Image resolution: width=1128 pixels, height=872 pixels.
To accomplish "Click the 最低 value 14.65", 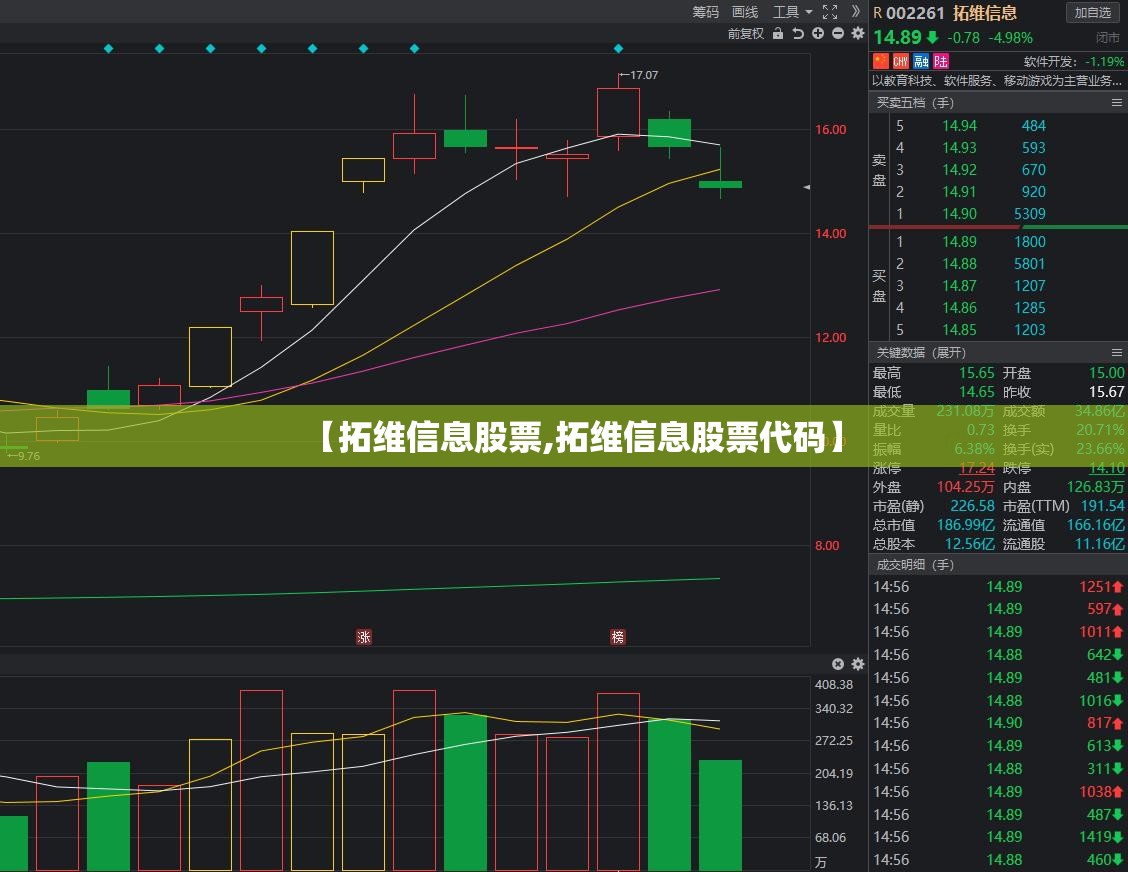I will coord(976,392).
